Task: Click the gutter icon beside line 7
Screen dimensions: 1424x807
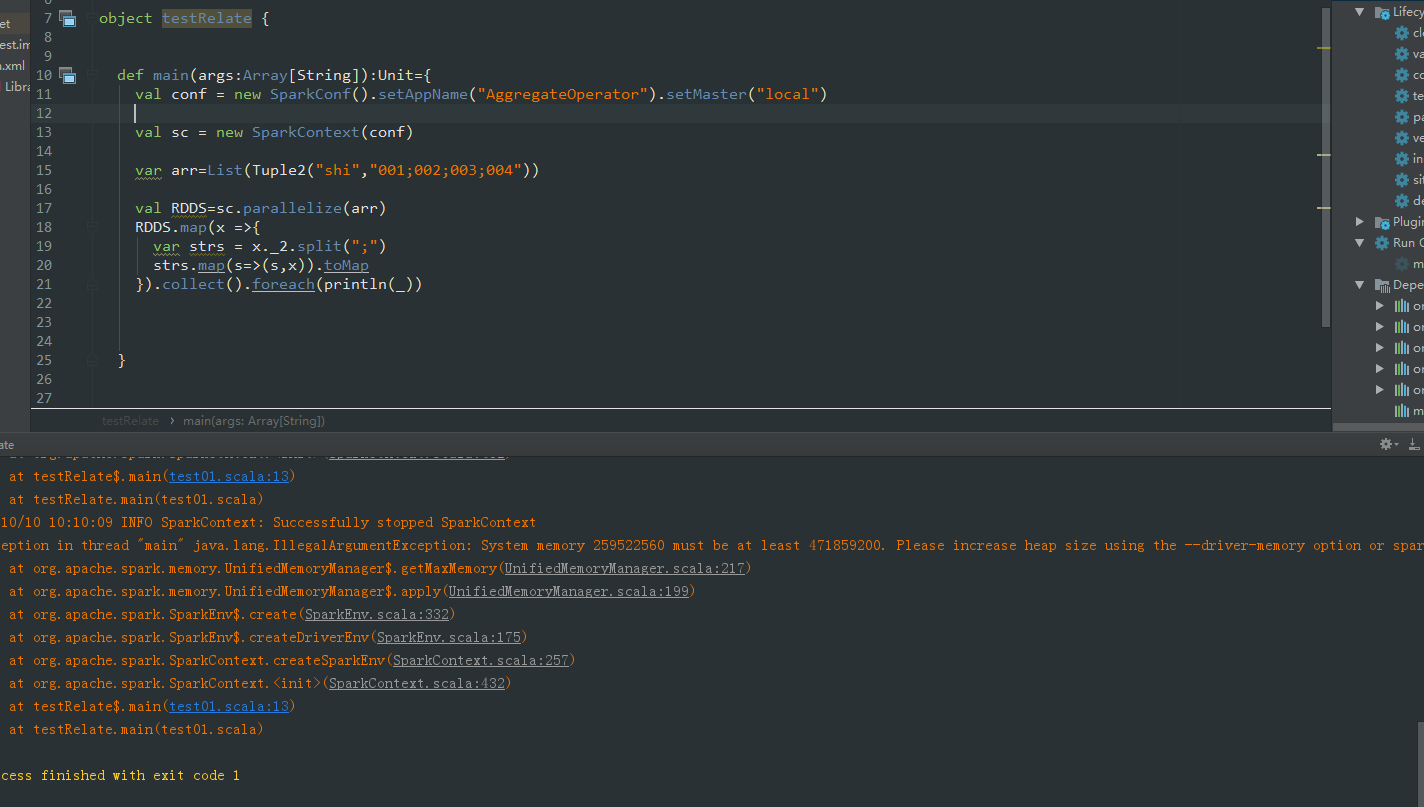Action: [x=67, y=18]
